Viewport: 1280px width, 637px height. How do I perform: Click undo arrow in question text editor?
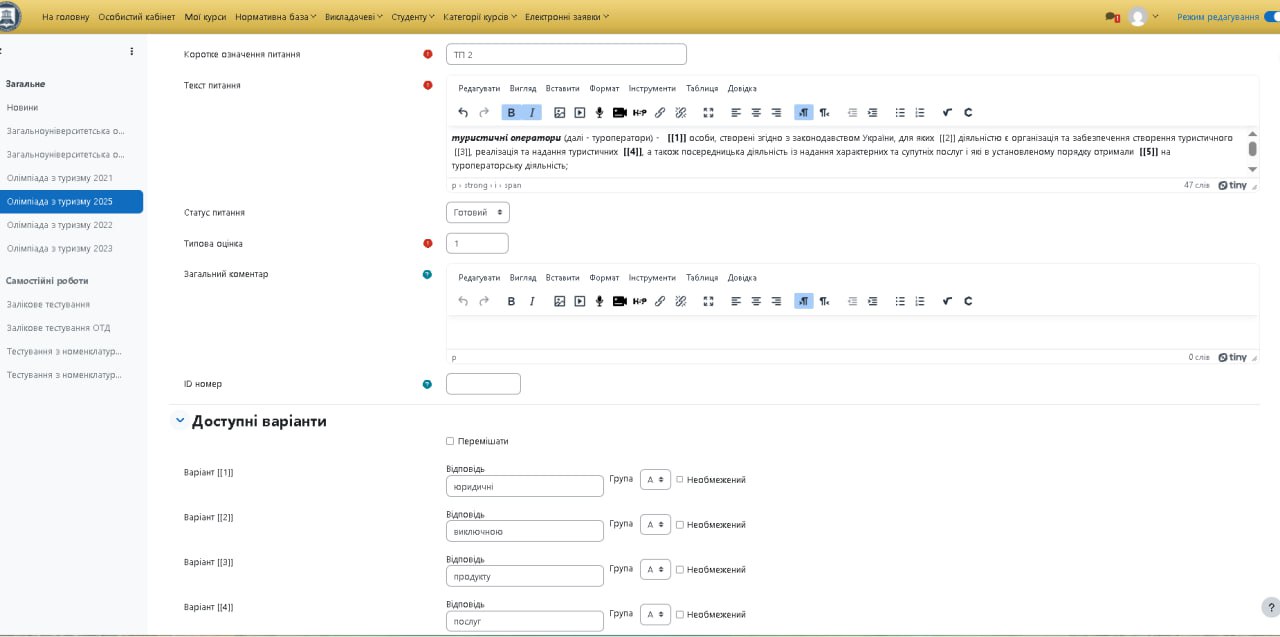tap(463, 113)
